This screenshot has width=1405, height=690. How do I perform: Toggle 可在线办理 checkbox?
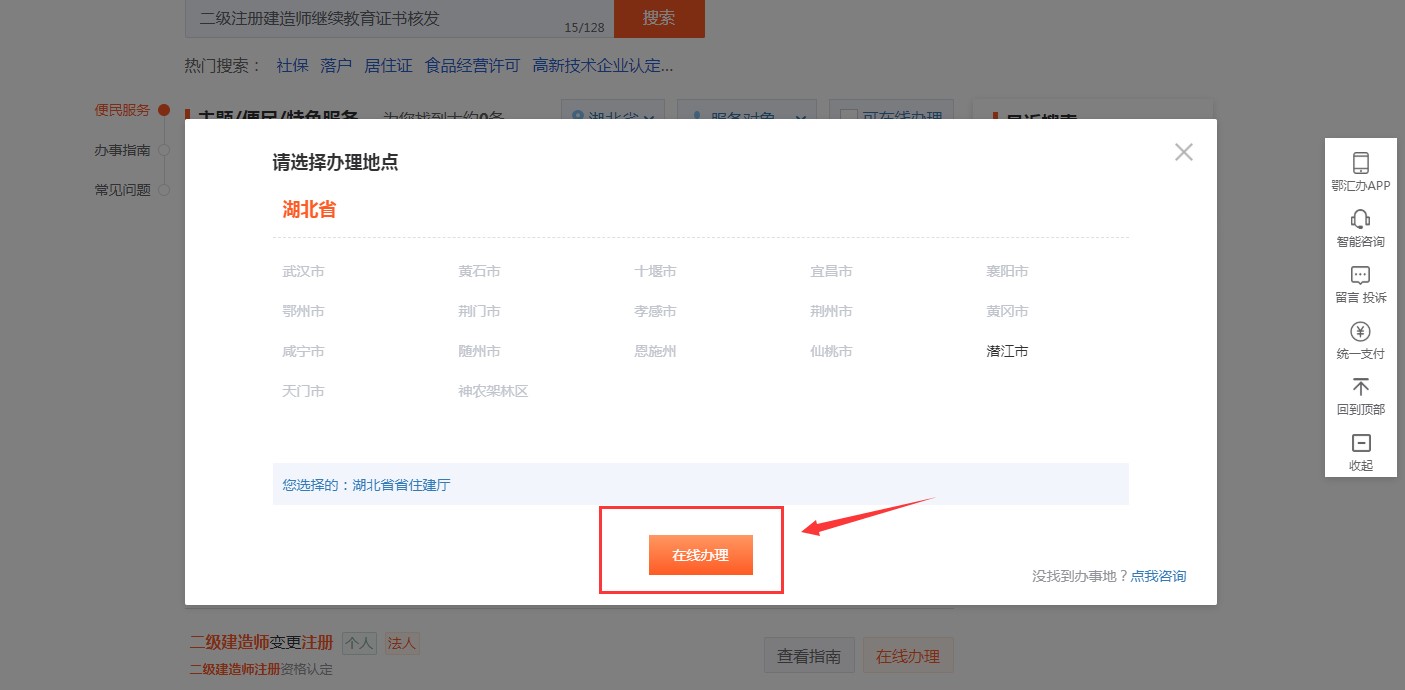pyautogui.click(x=849, y=112)
